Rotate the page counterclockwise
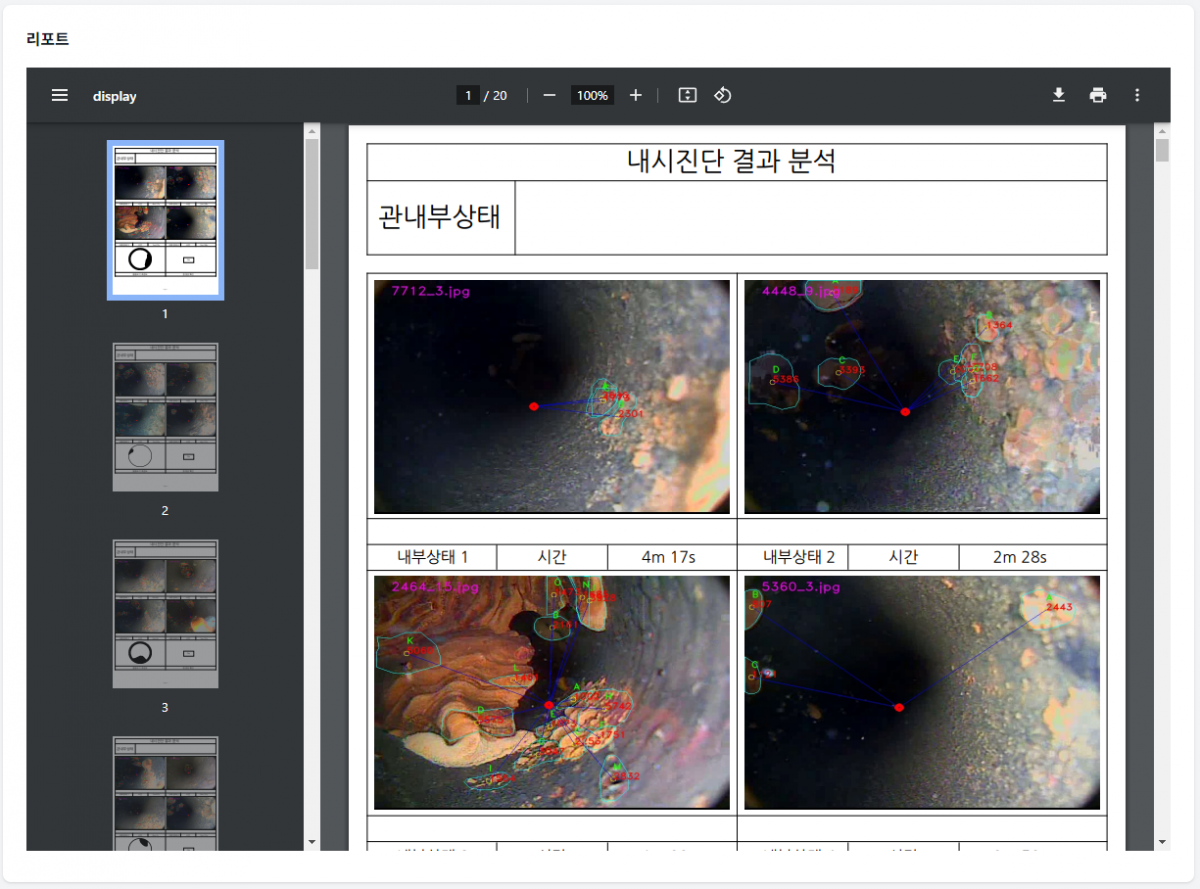The width and height of the screenshot is (1200, 889). click(722, 95)
